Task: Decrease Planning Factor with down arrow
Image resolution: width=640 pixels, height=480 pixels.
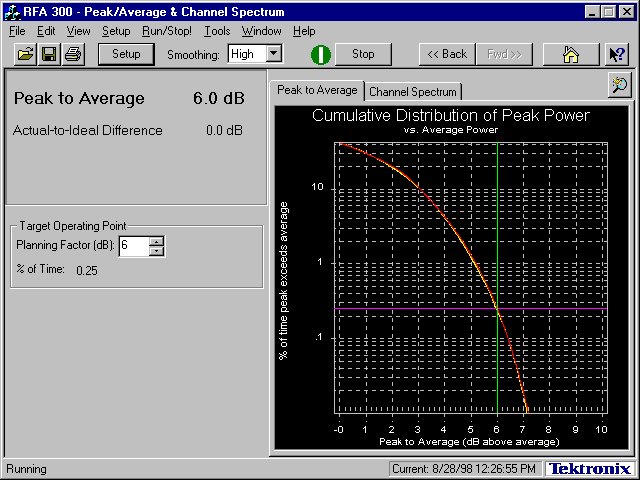Action: pos(156,251)
